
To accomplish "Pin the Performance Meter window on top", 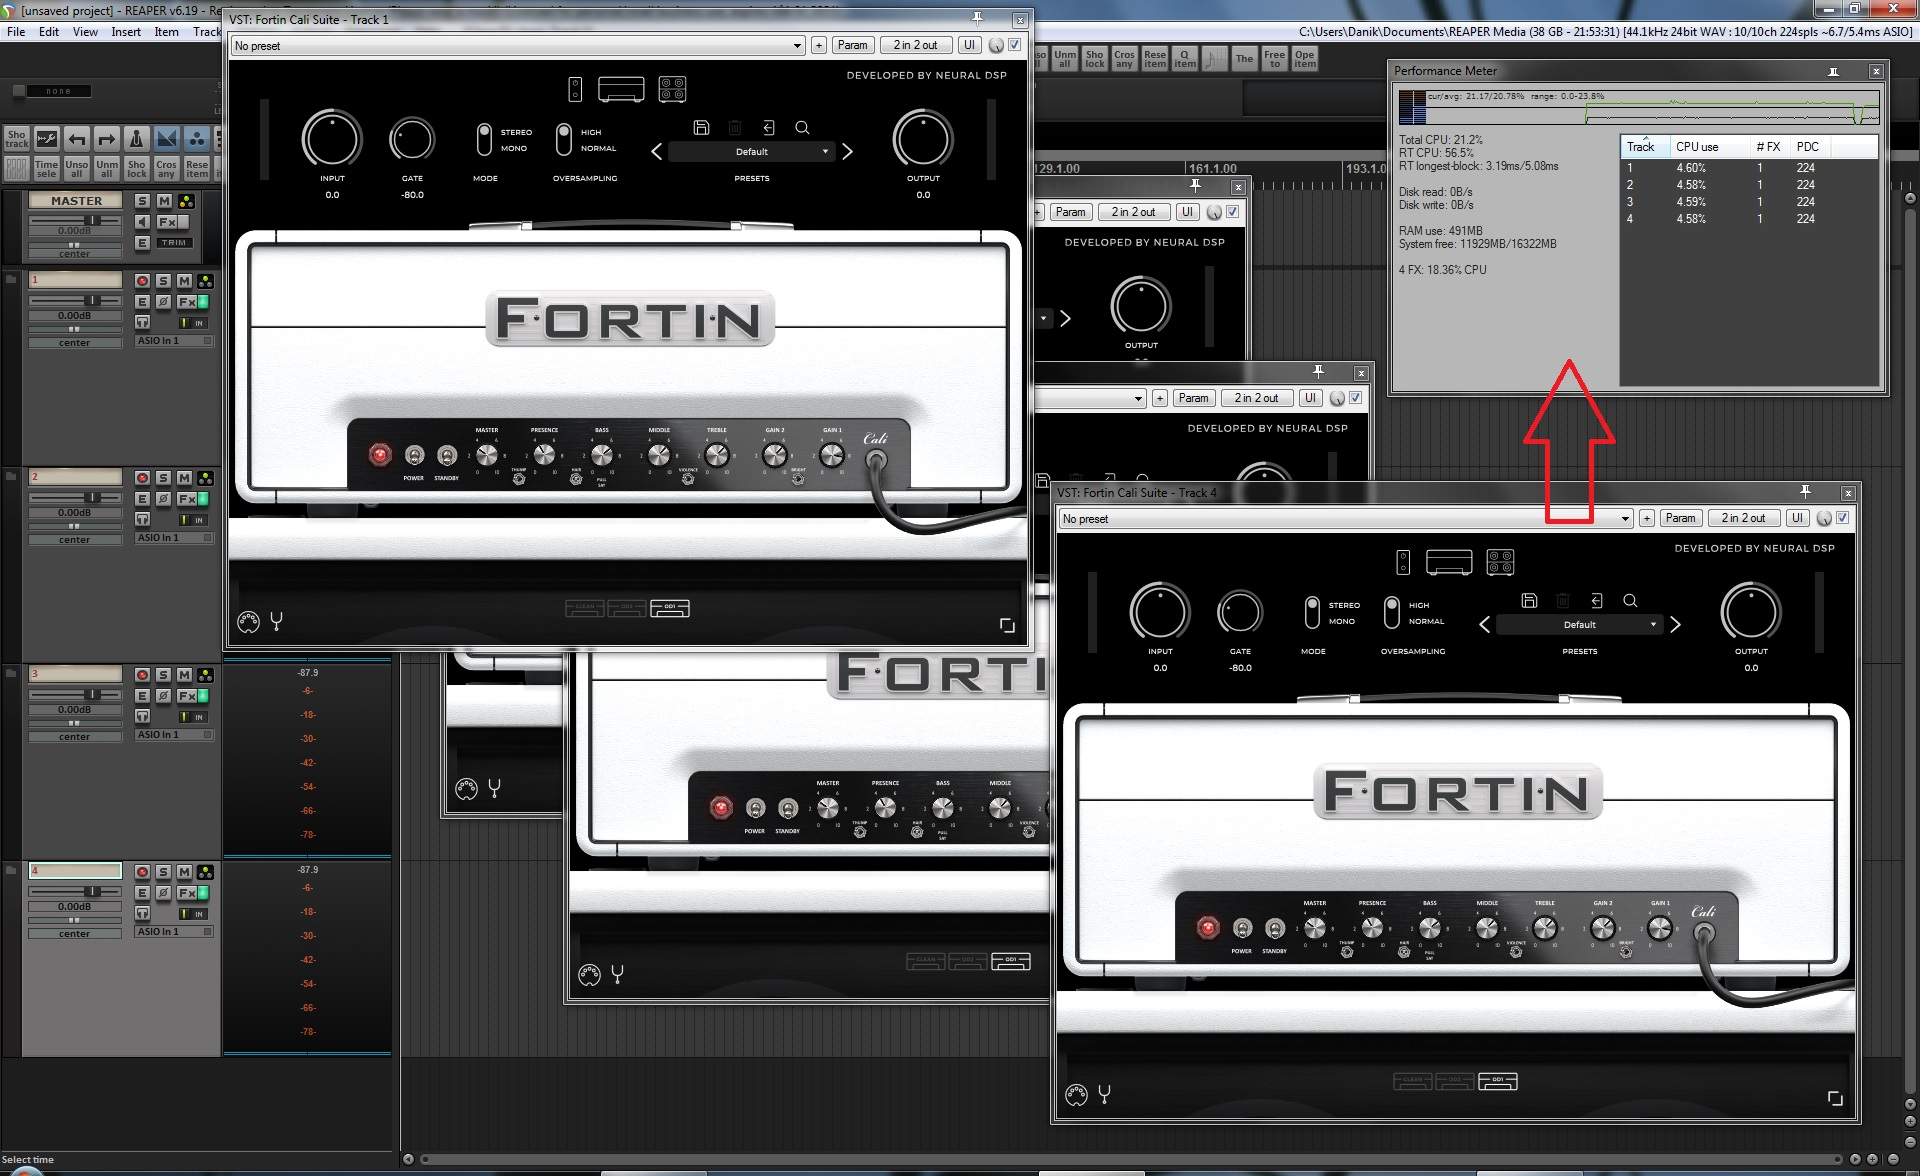I will click(1833, 71).
